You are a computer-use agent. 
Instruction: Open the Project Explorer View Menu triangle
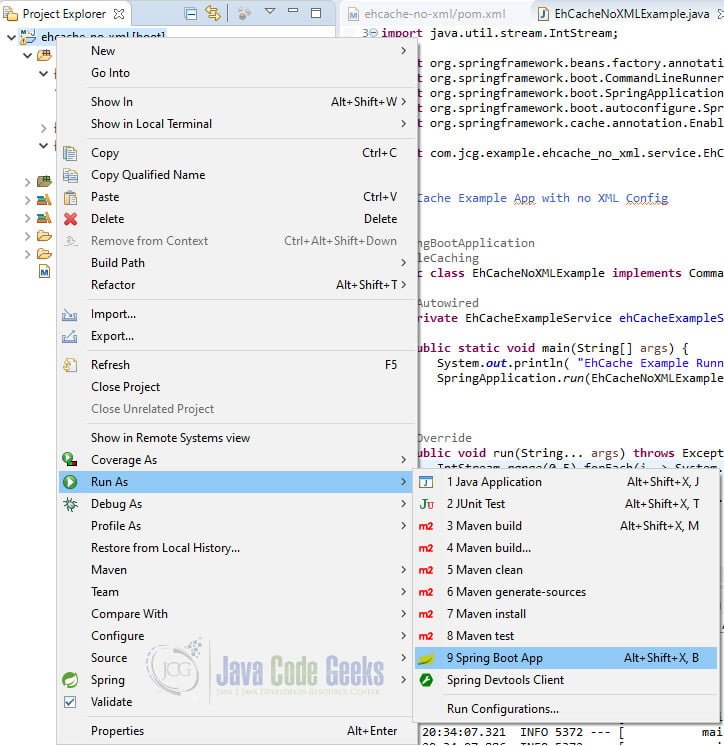[x=270, y=11]
